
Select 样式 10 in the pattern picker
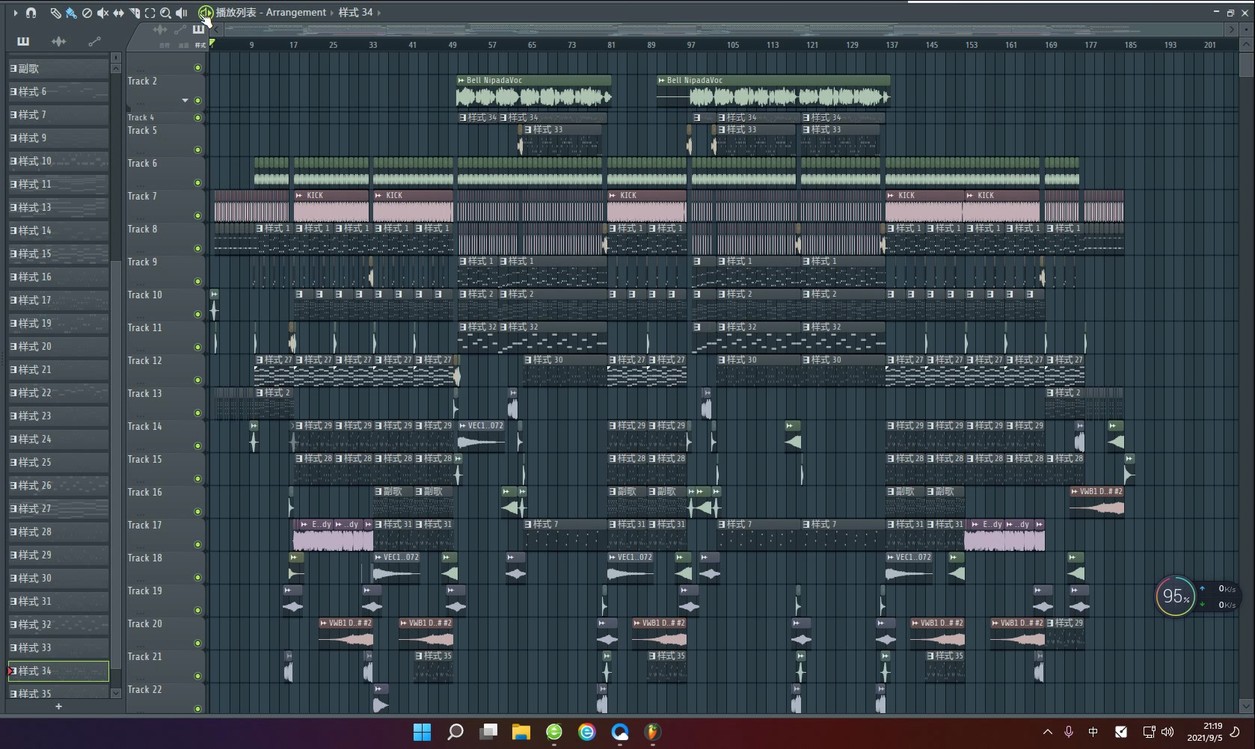[x=58, y=161]
